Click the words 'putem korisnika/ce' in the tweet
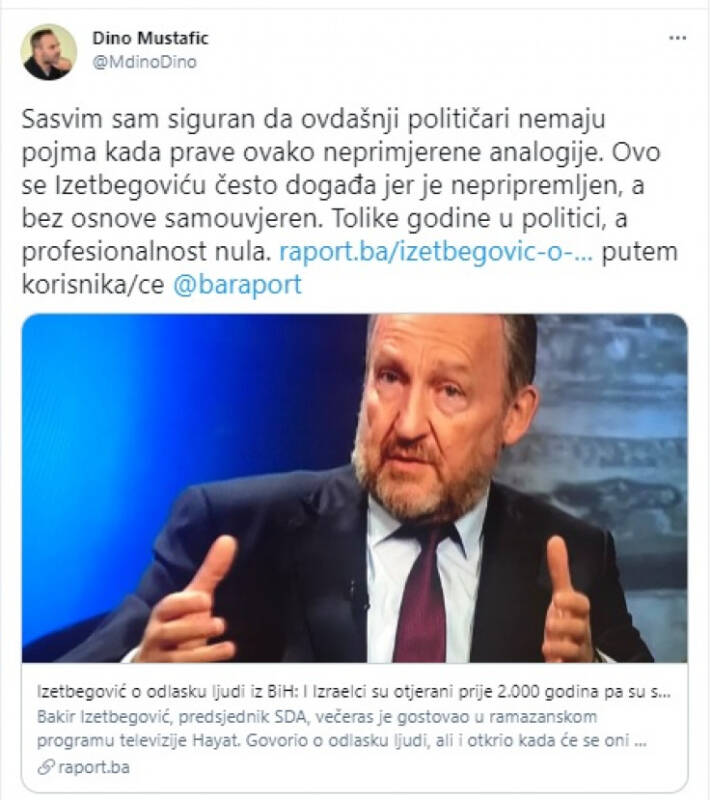This screenshot has width=711, height=800. [x=349, y=268]
